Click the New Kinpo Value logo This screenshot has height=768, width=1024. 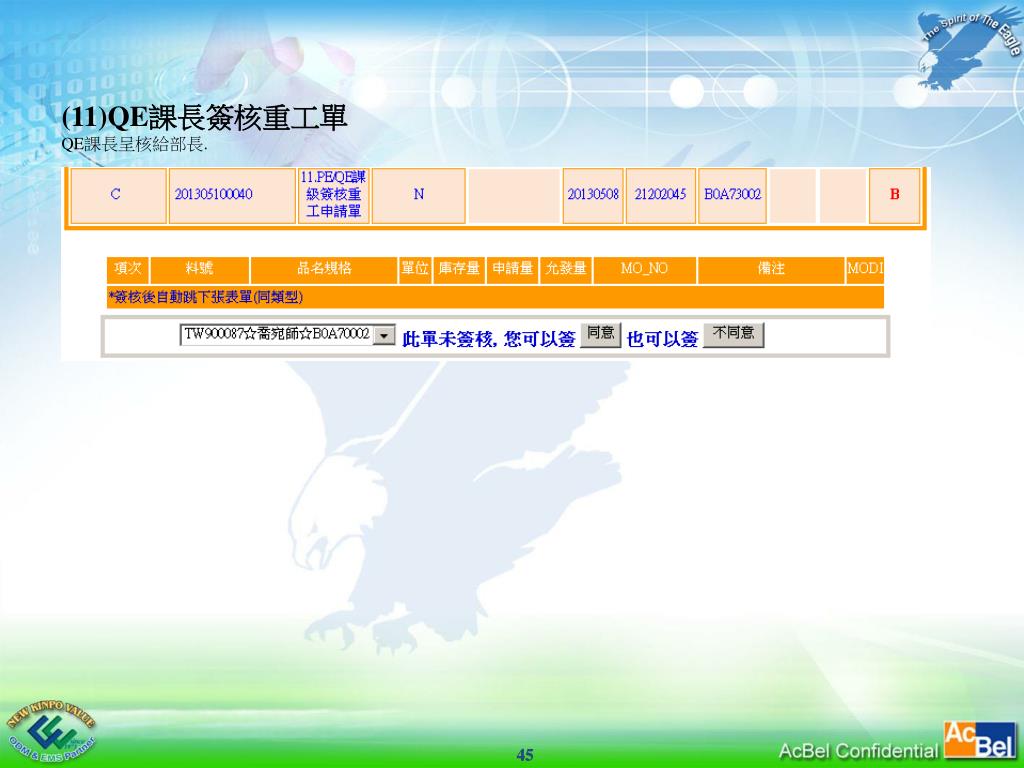tap(50, 731)
